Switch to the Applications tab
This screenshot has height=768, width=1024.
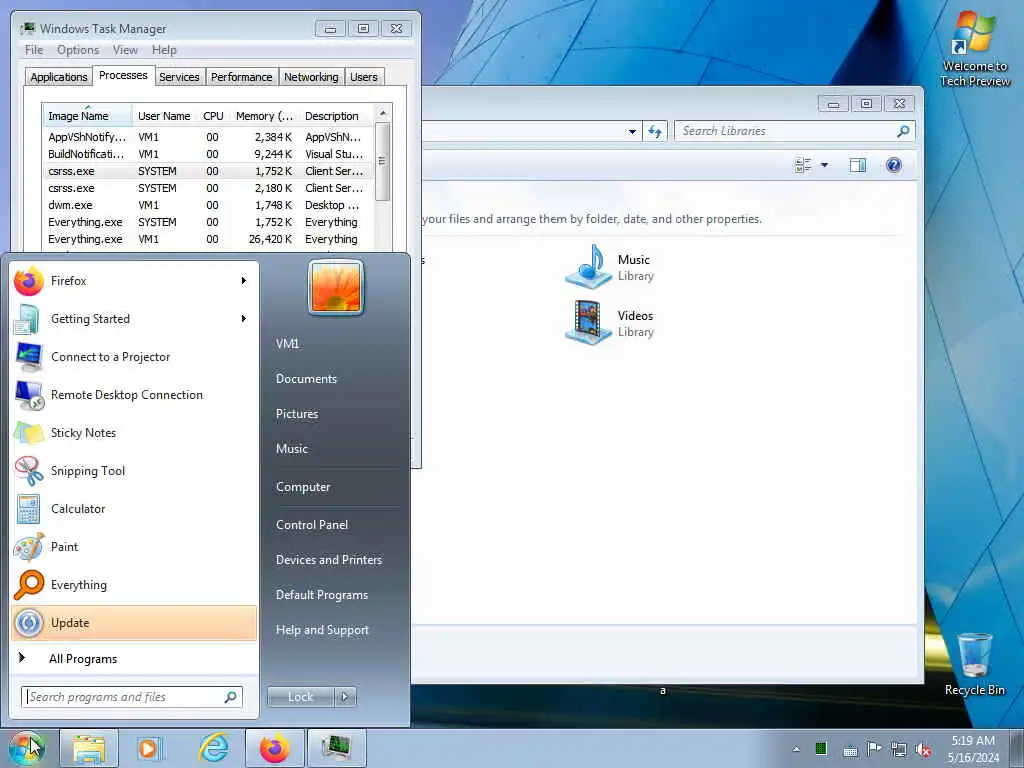click(x=59, y=77)
